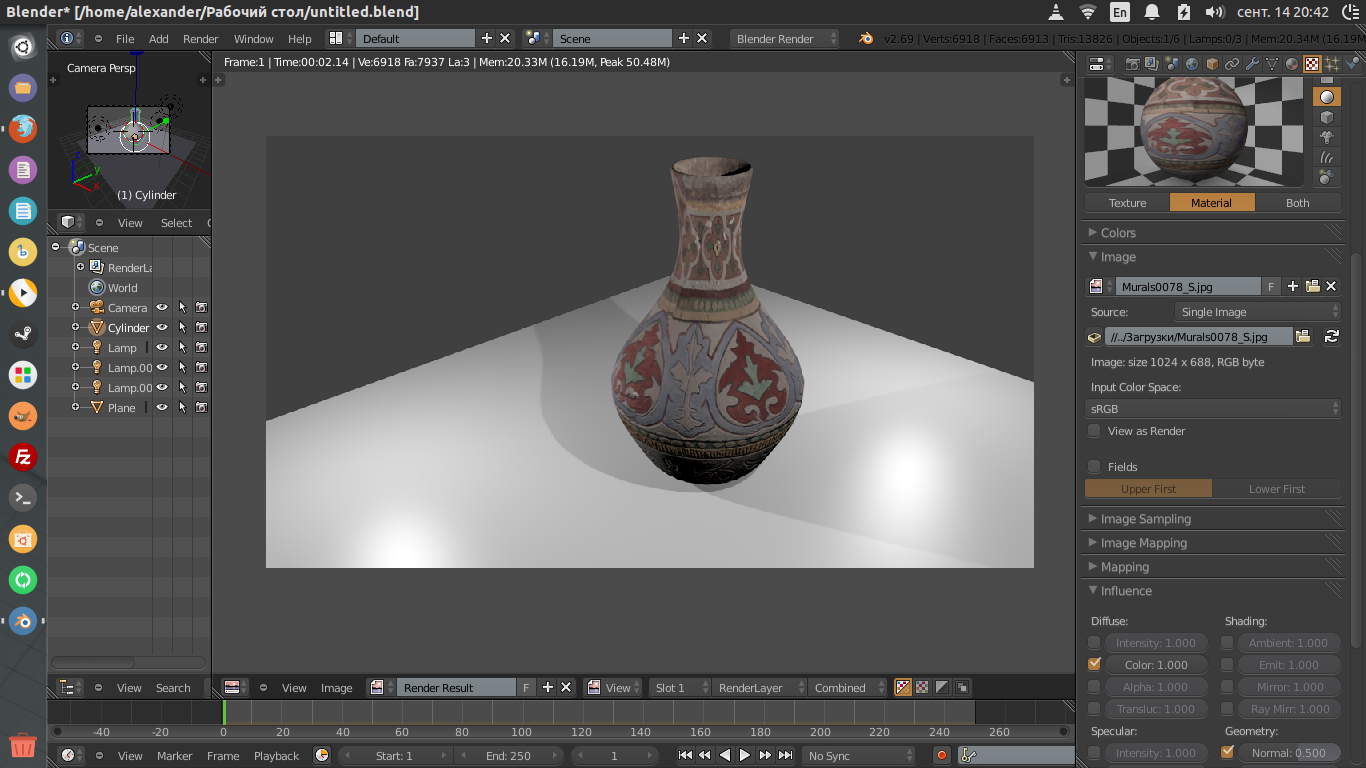This screenshot has width=1366, height=768.
Task: Enable the View as Render checkbox
Action: click(1094, 431)
